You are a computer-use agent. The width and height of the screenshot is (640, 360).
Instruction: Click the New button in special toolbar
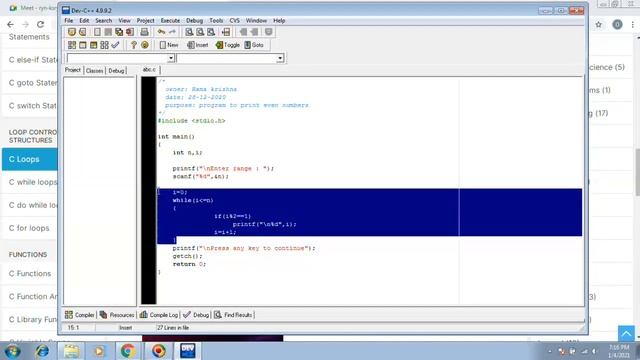coord(169,45)
